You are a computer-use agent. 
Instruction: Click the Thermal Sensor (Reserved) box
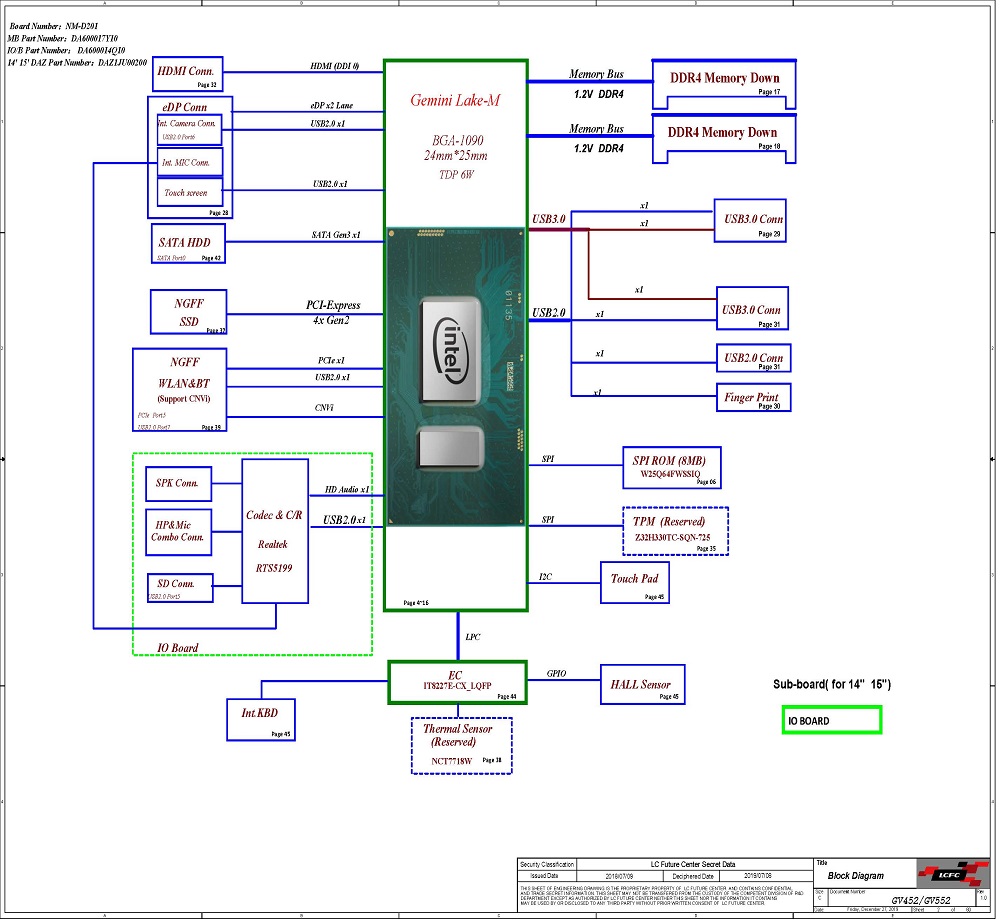click(x=462, y=746)
